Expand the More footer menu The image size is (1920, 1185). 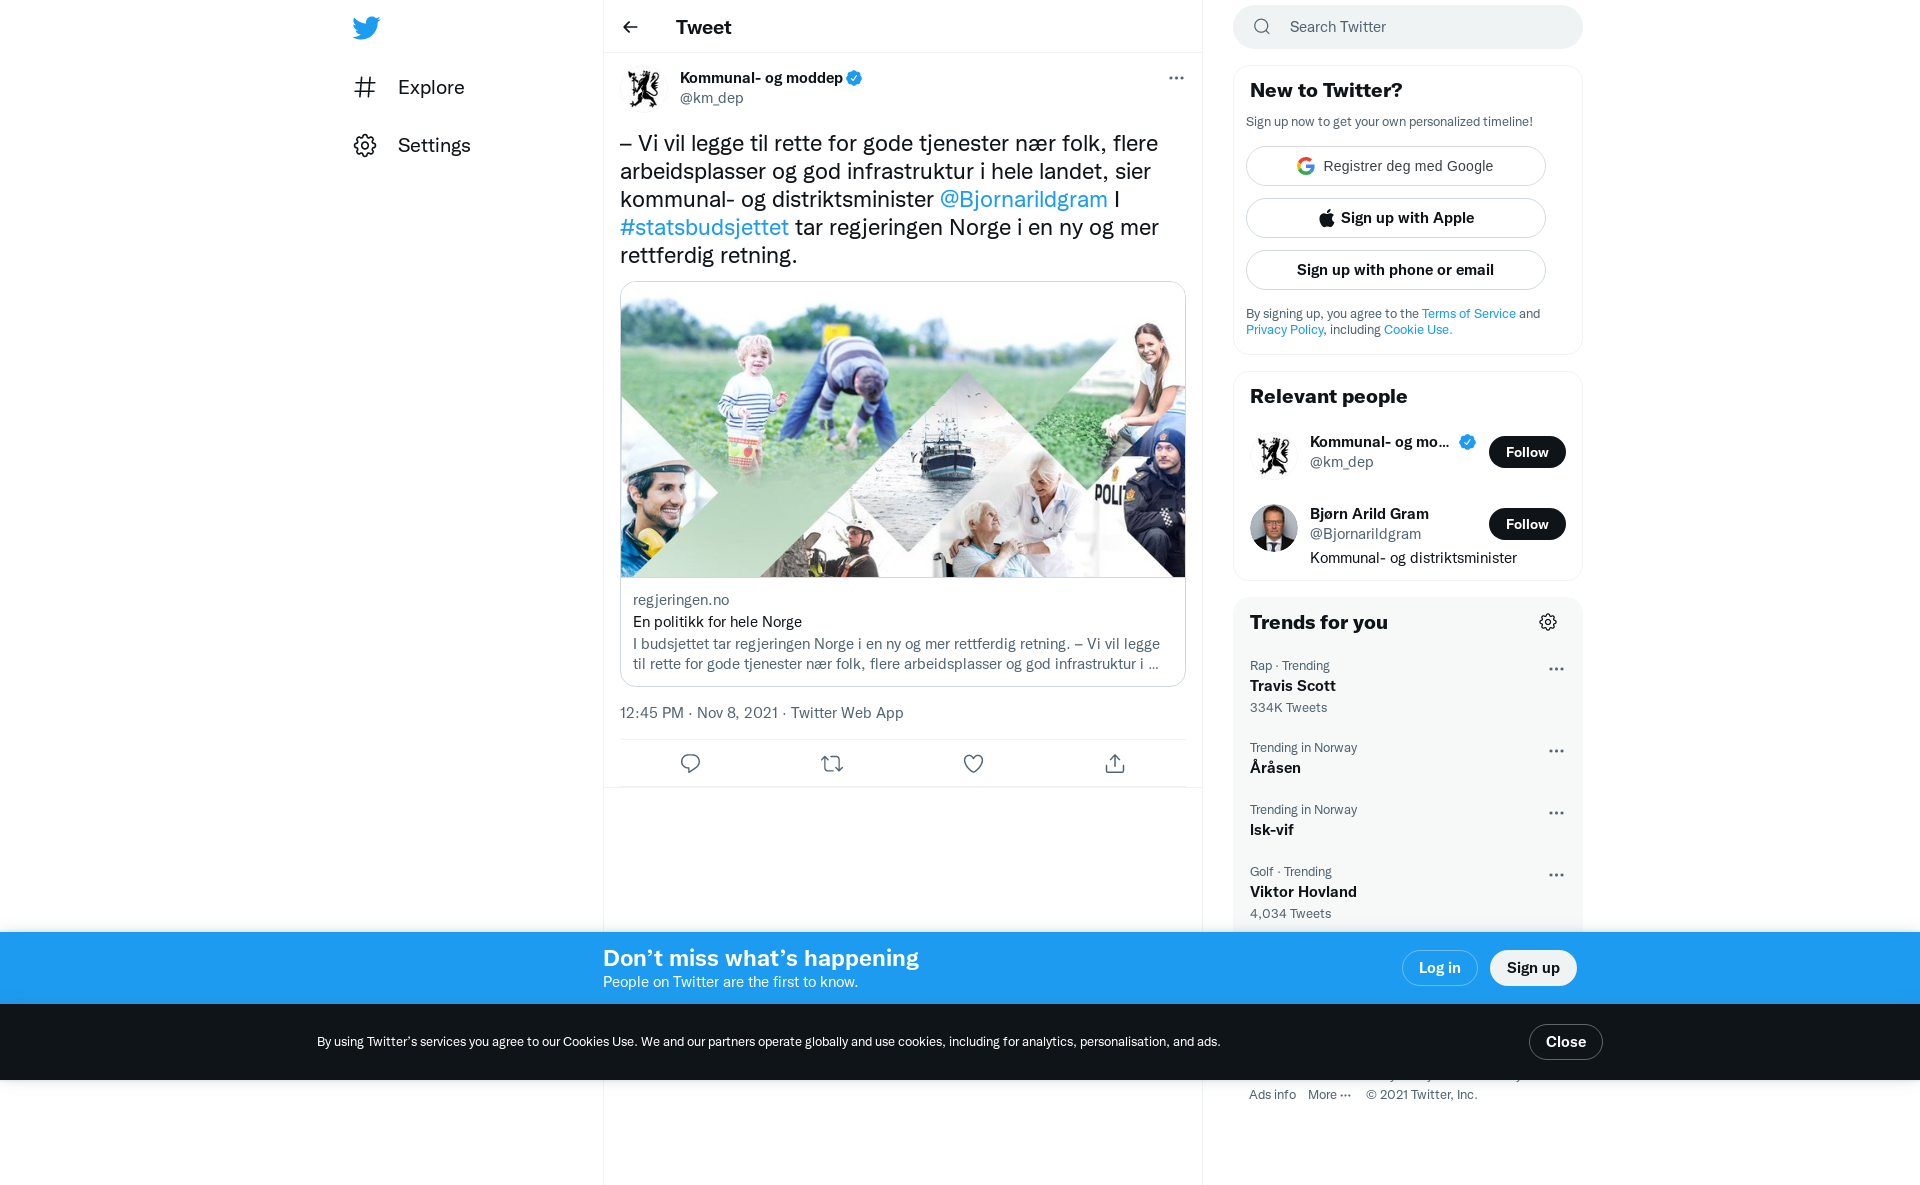coord(1329,1095)
